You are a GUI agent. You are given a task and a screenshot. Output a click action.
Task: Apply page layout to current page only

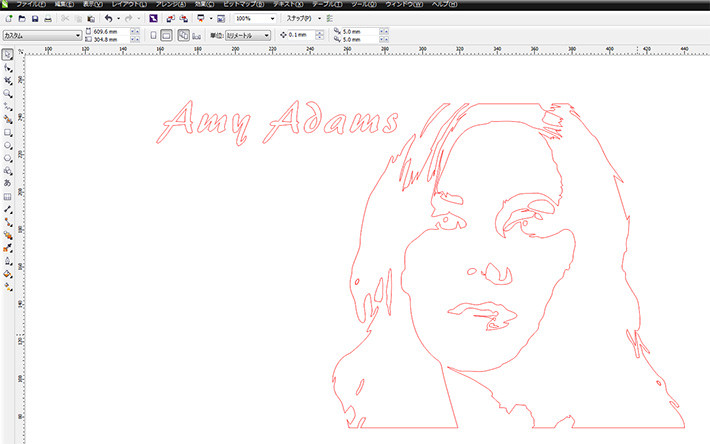pyautogui.click(x=197, y=35)
